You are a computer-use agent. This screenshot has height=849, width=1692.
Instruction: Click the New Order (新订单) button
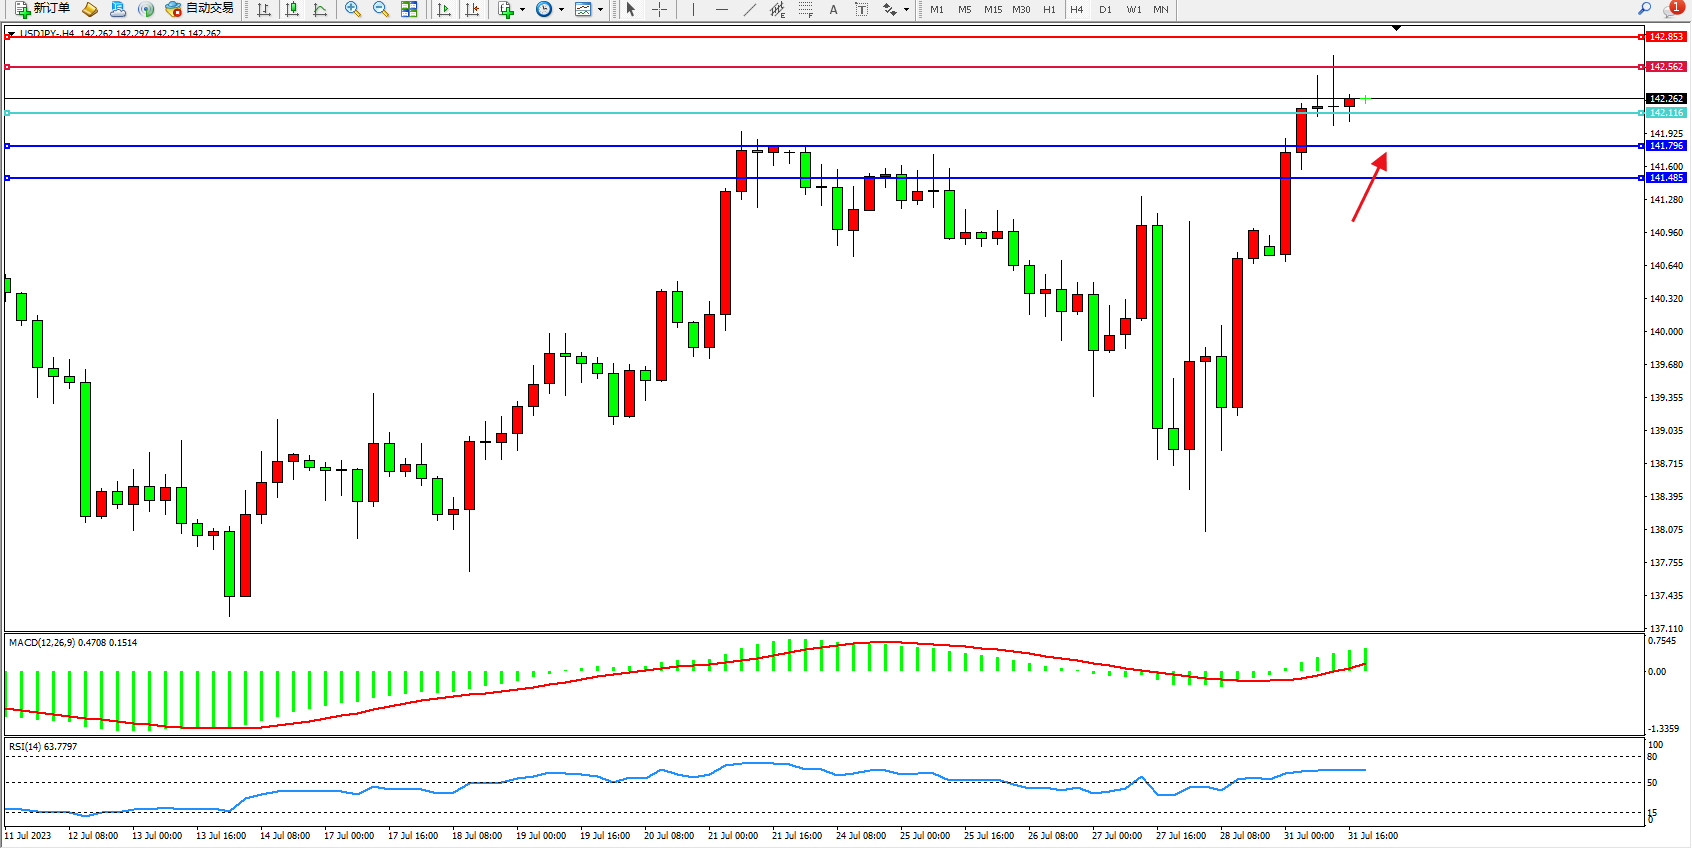[42, 9]
